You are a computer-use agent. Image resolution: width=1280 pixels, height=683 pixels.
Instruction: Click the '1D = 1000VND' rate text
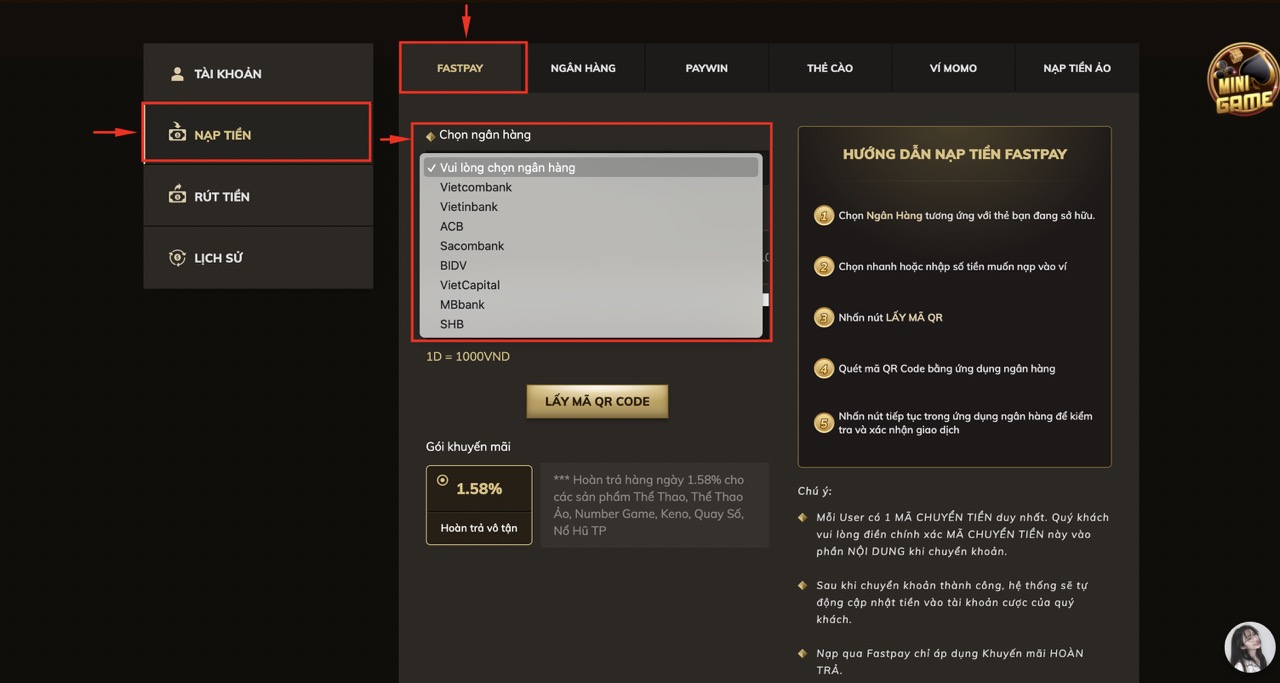(468, 357)
